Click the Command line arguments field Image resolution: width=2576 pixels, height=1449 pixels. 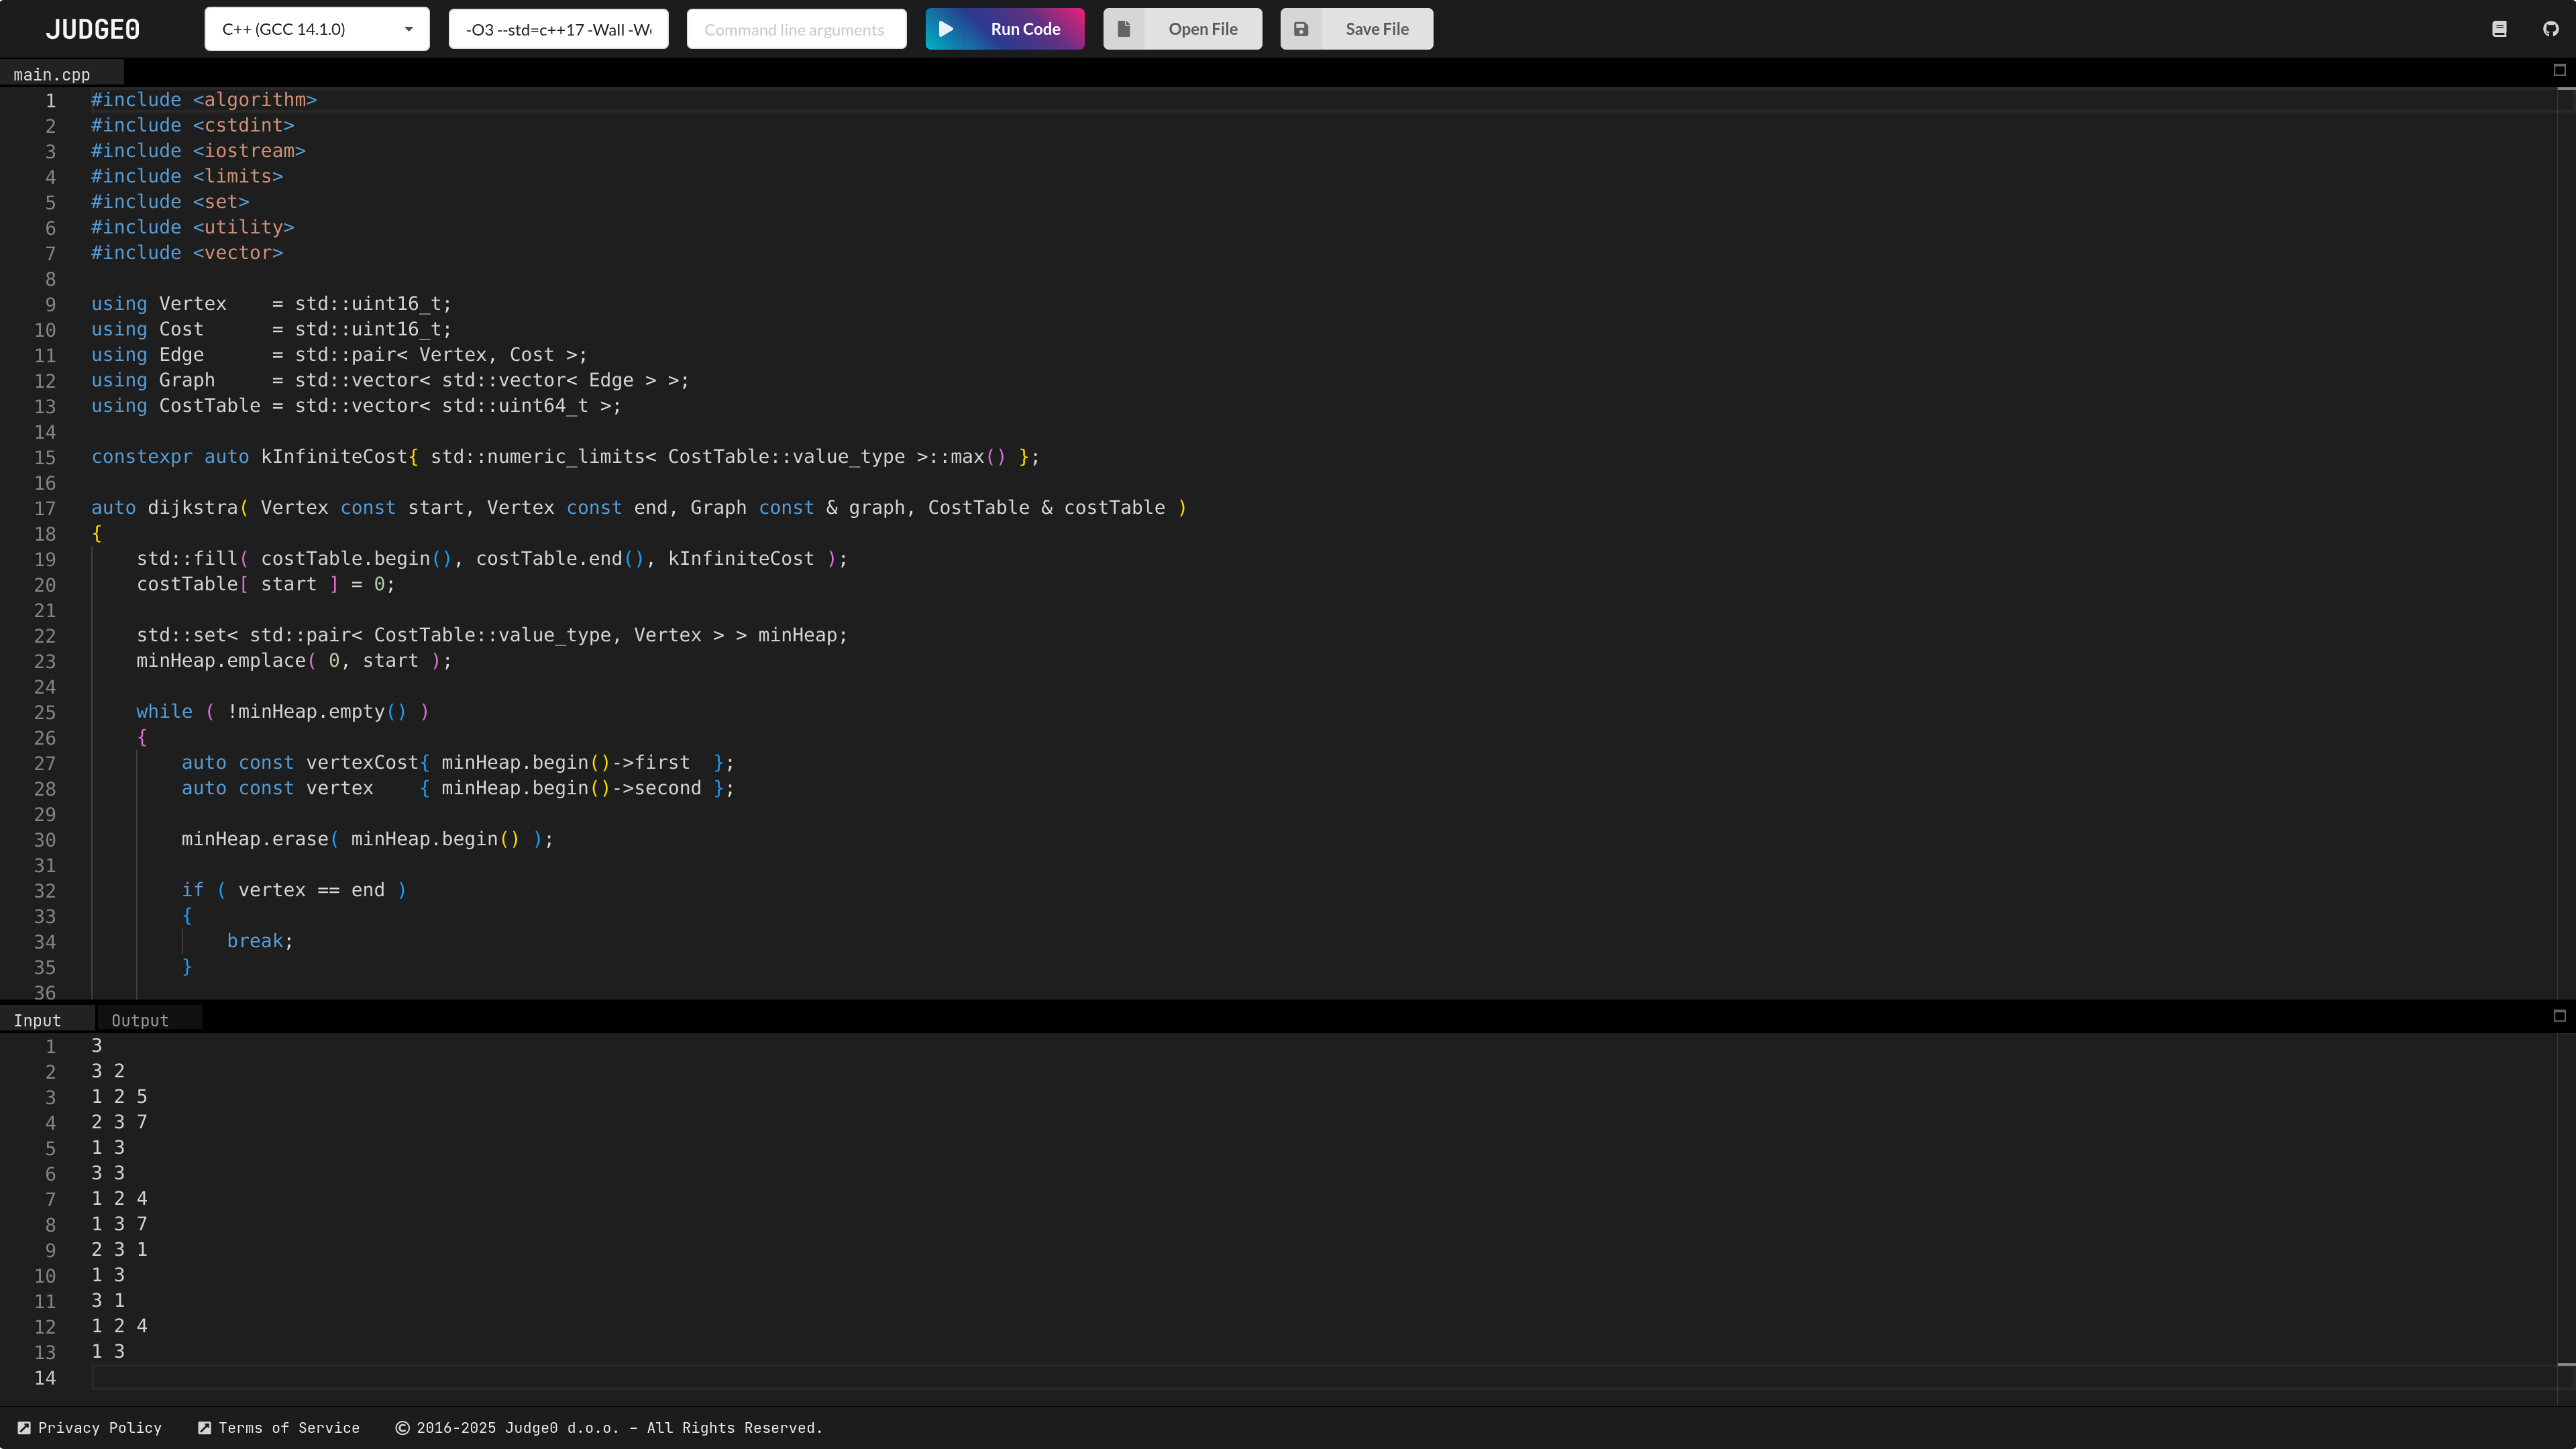click(x=796, y=29)
